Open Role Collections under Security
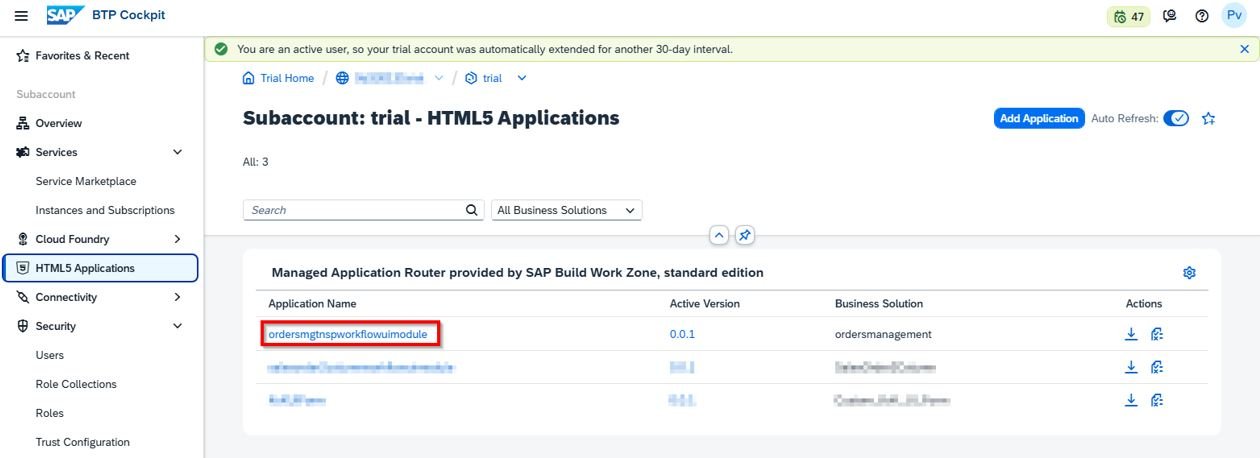Image resolution: width=1260 pixels, height=458 pixels. pyautogui.click(x=76, y=384)
